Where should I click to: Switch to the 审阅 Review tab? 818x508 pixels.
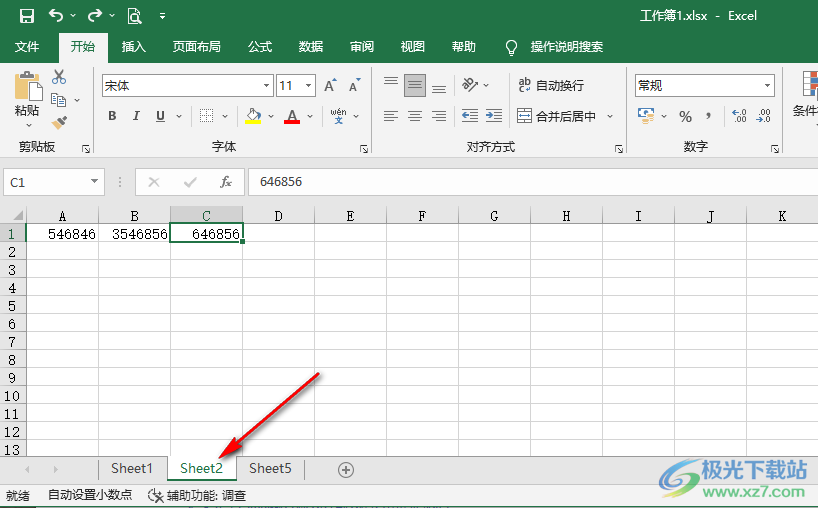point(362,47)
